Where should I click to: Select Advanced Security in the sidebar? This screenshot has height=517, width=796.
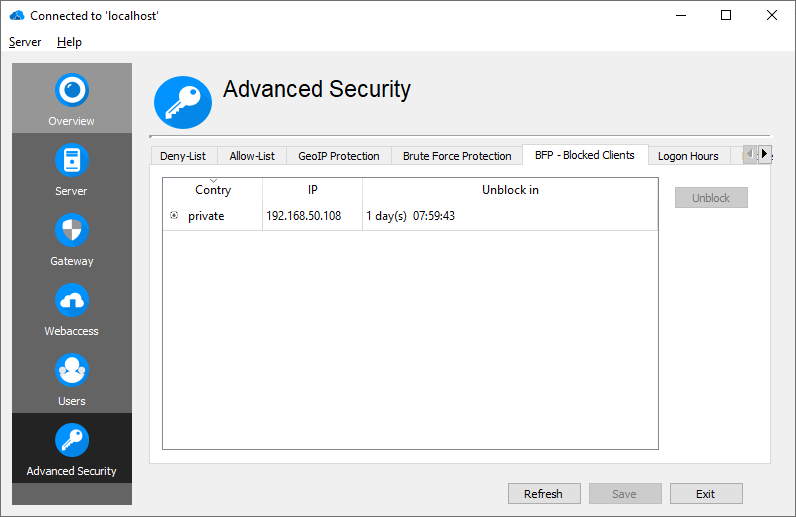[x=72, y=448]
